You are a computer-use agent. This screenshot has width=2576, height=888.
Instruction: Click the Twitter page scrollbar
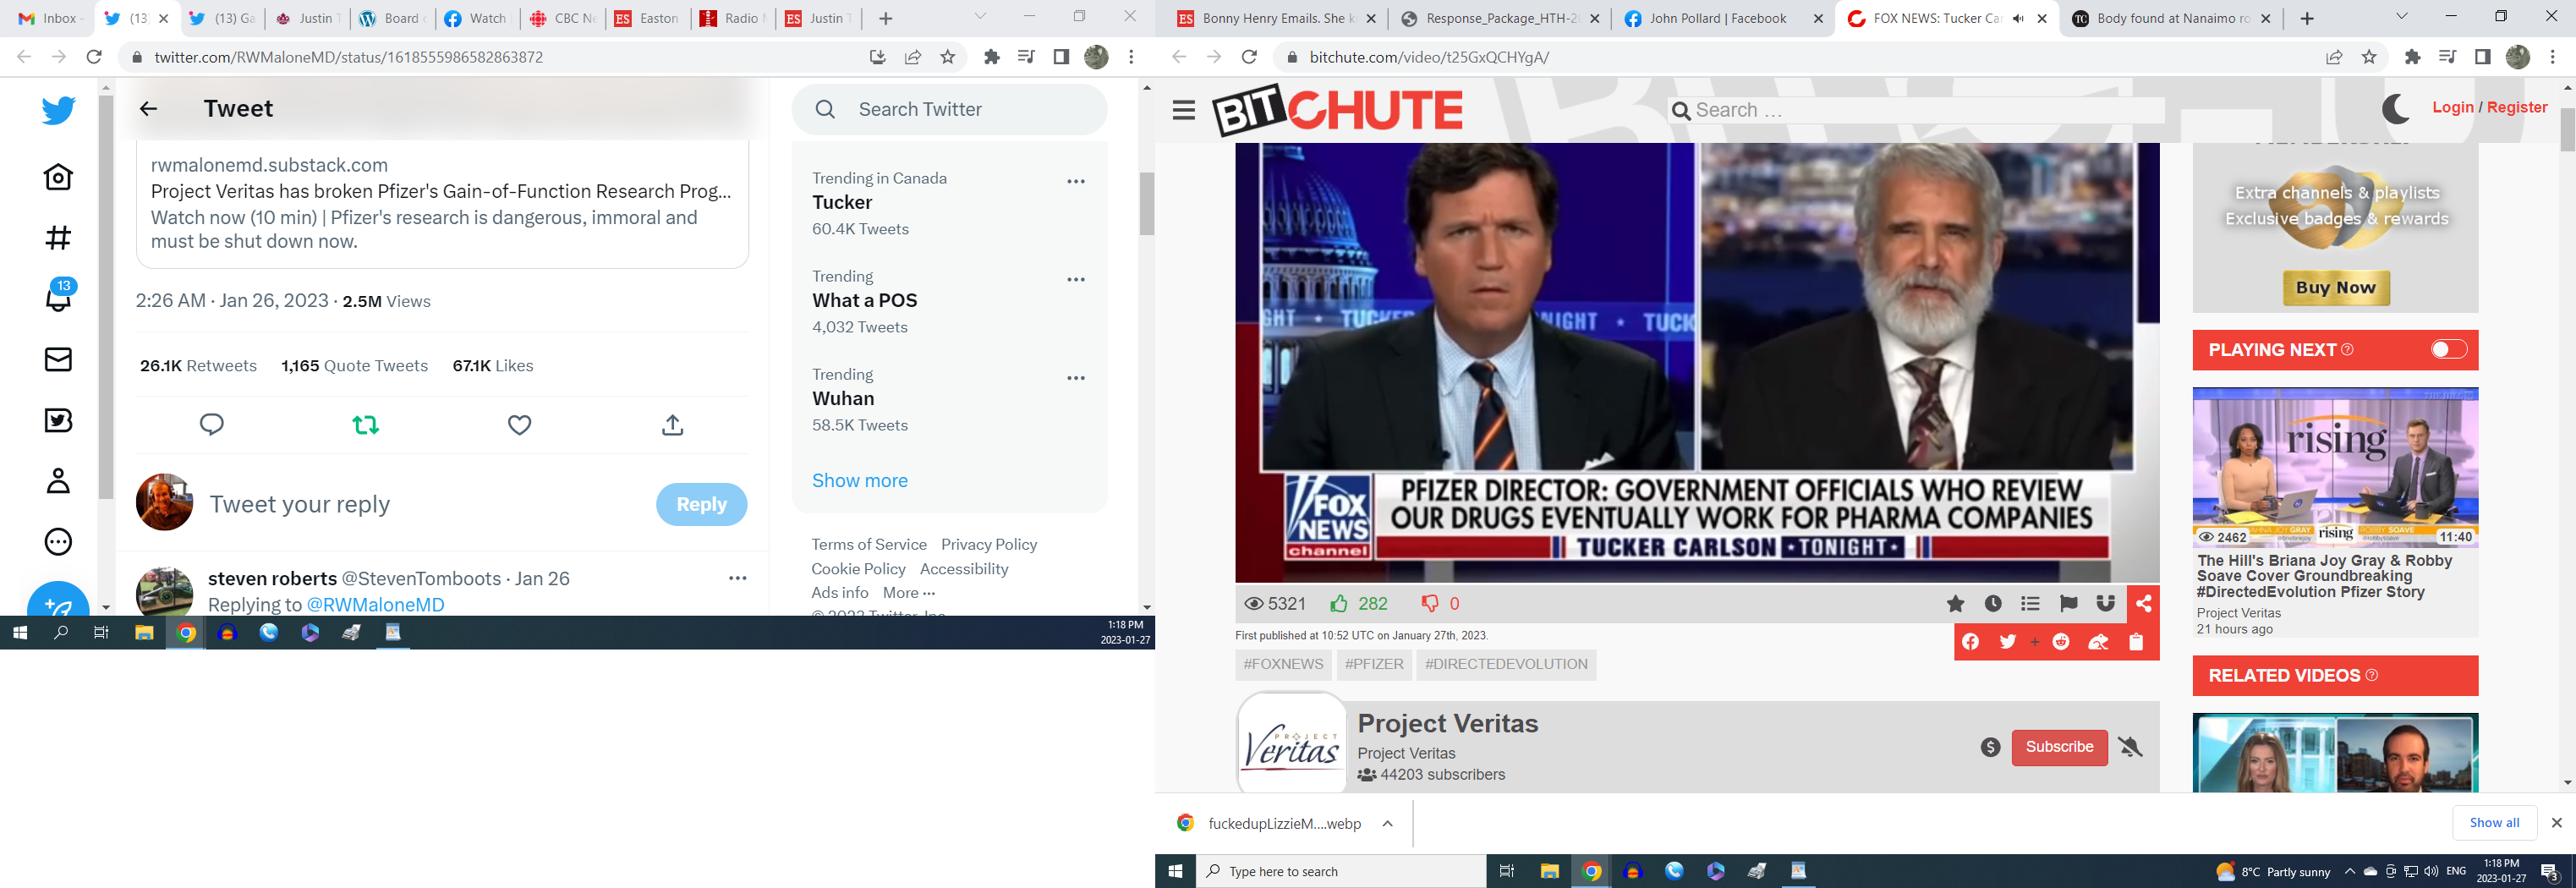[x=1147, y=203]
